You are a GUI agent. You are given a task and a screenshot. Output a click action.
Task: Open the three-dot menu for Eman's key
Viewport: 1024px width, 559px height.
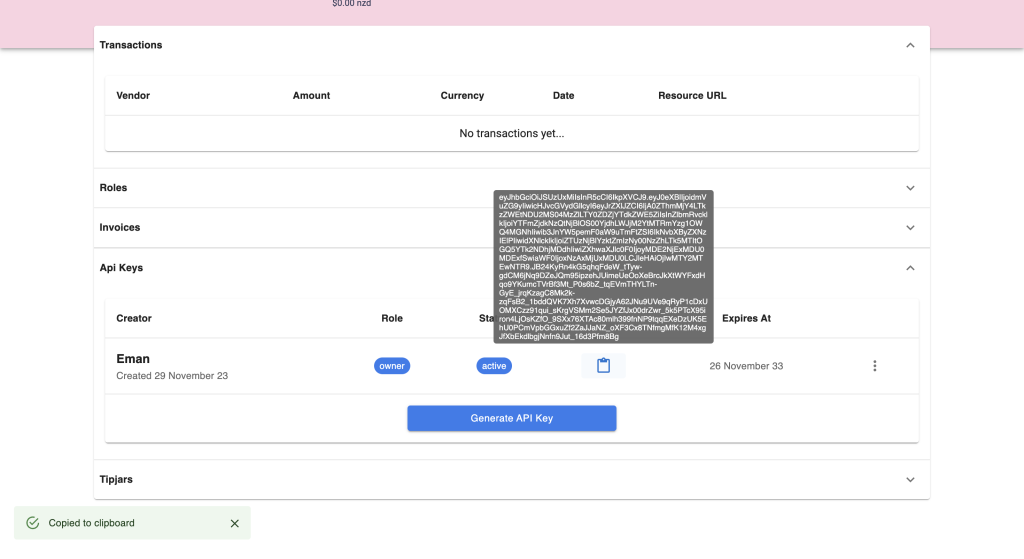tap(874, 366)
